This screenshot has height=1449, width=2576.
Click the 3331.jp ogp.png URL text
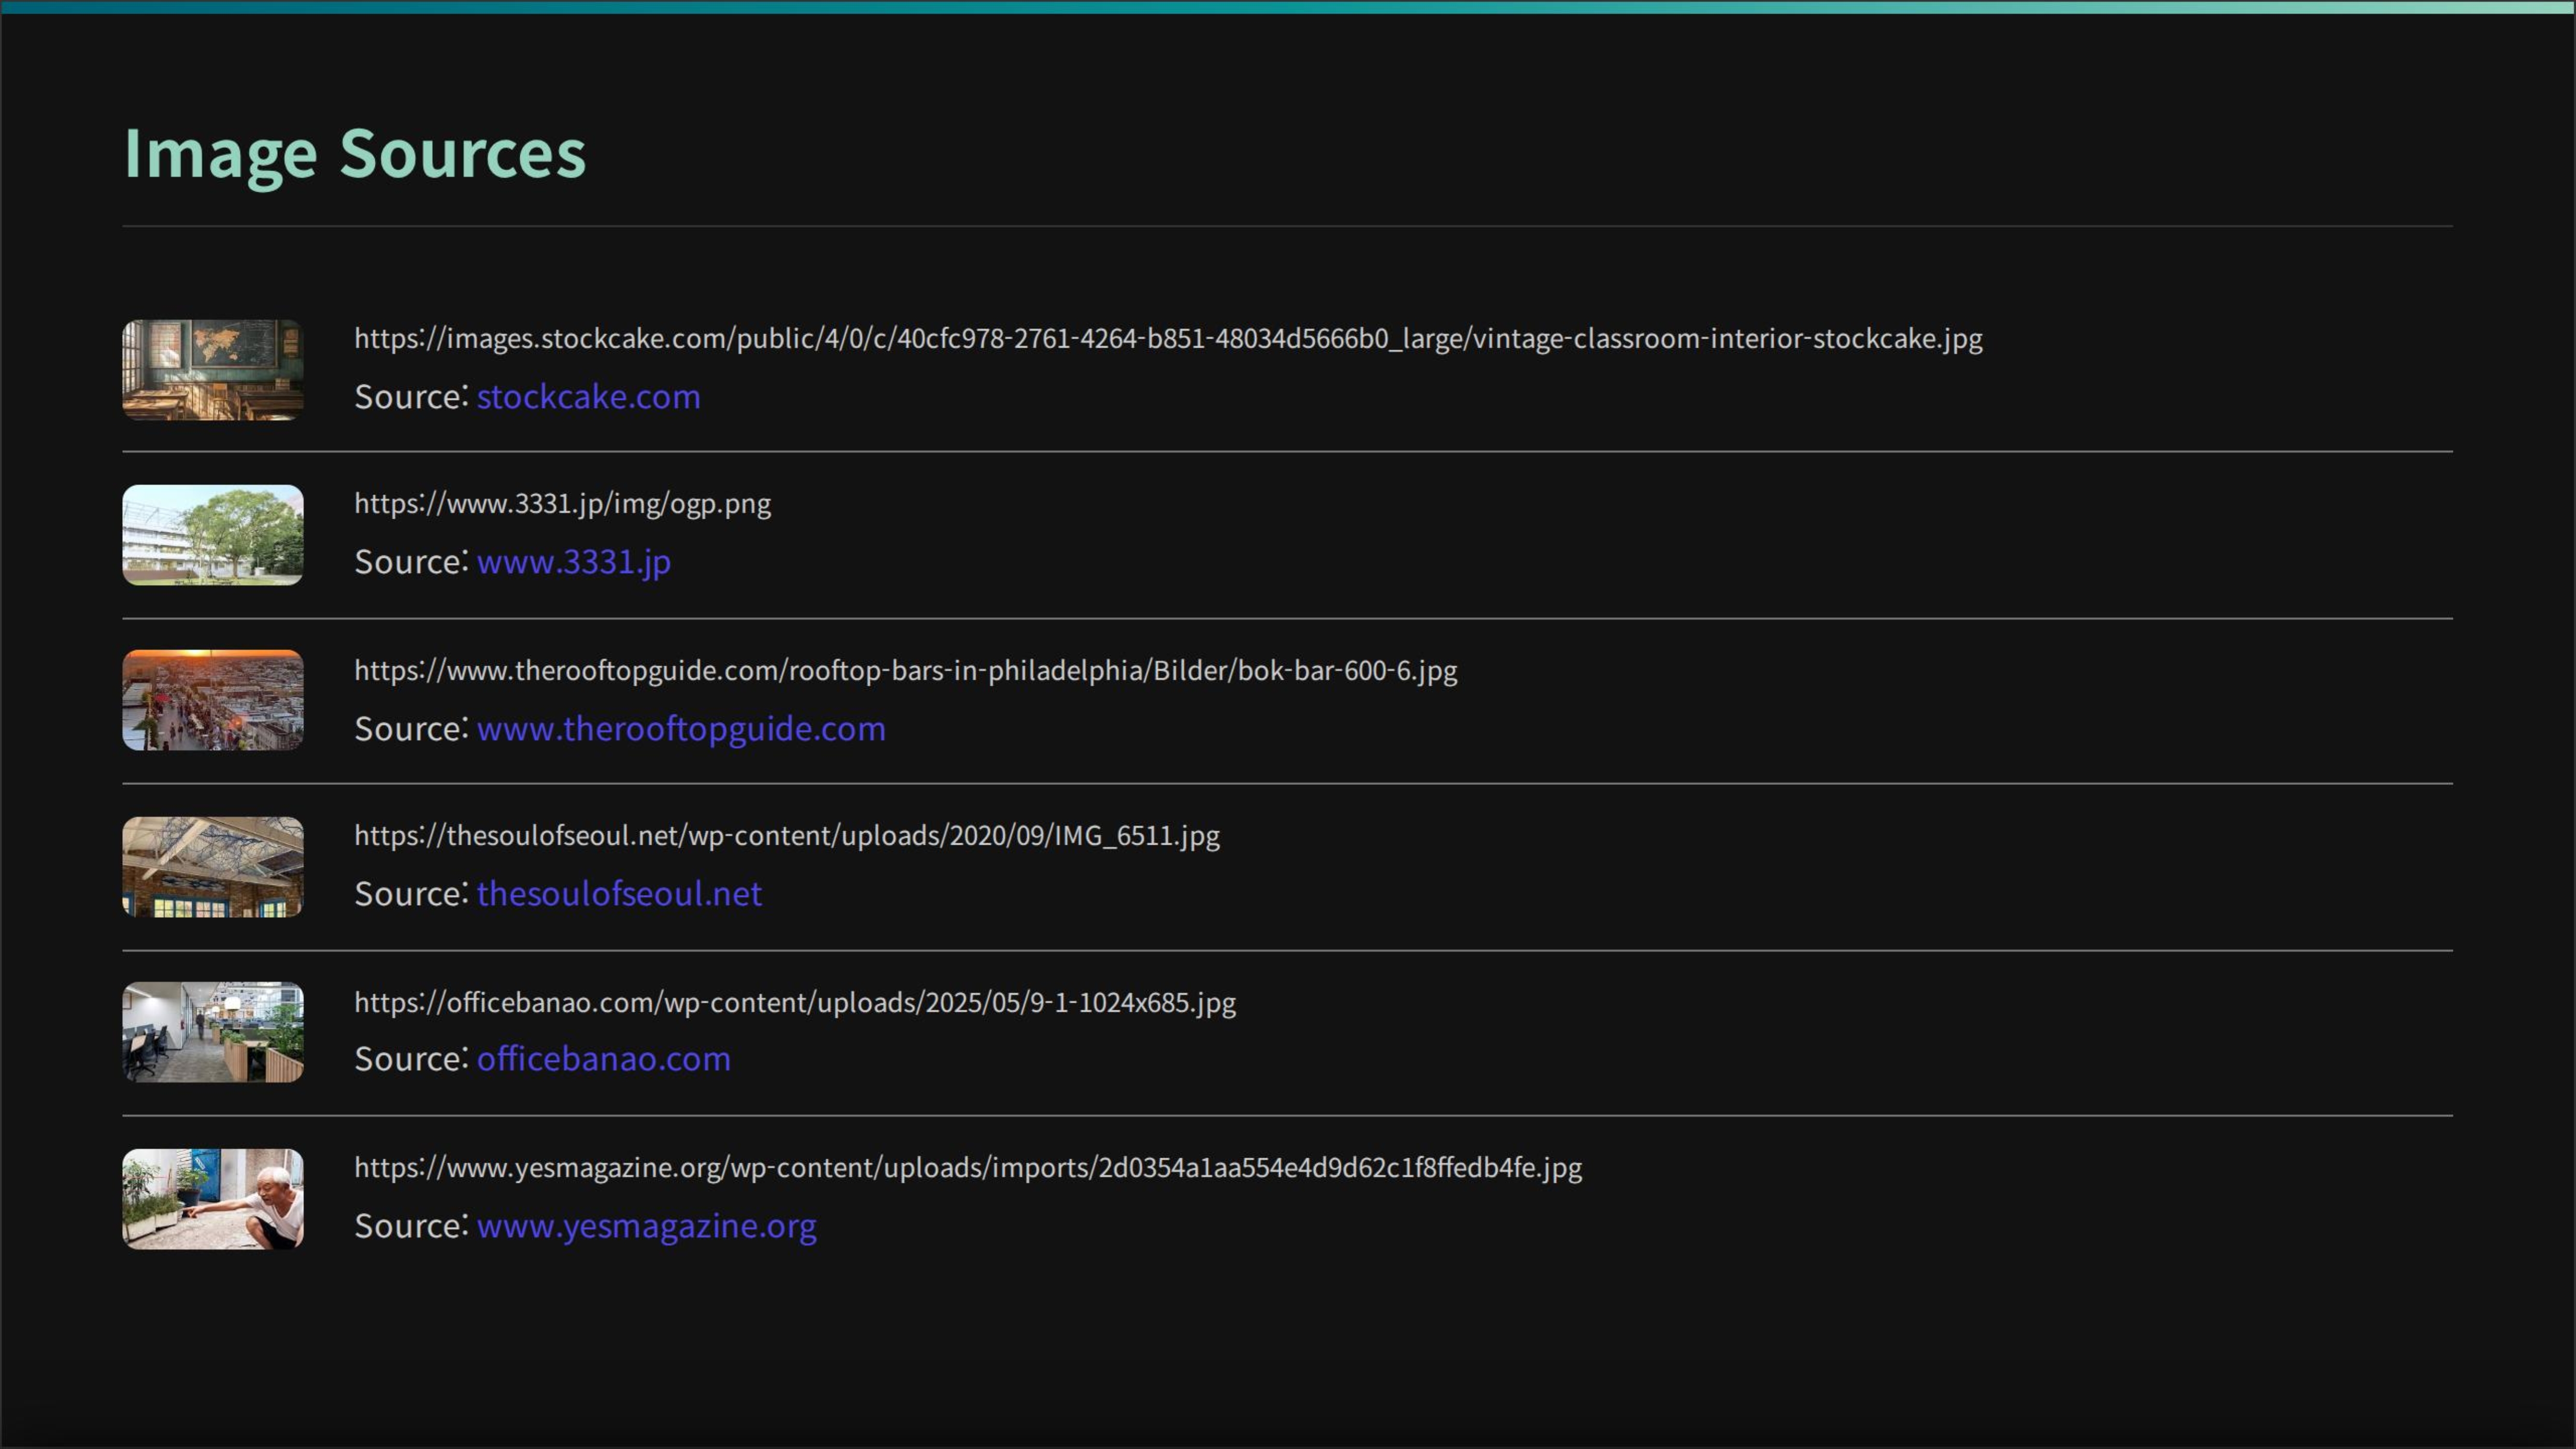point(562,504)
